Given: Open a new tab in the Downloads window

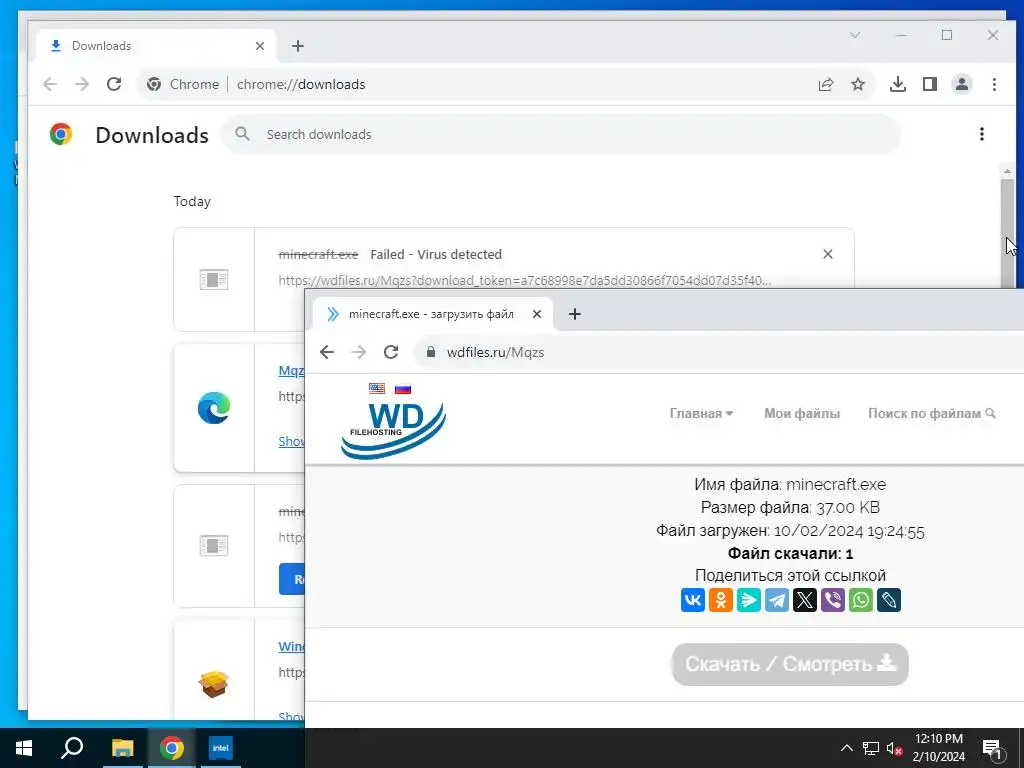Looking at the screenshot, I should [298, 46].
